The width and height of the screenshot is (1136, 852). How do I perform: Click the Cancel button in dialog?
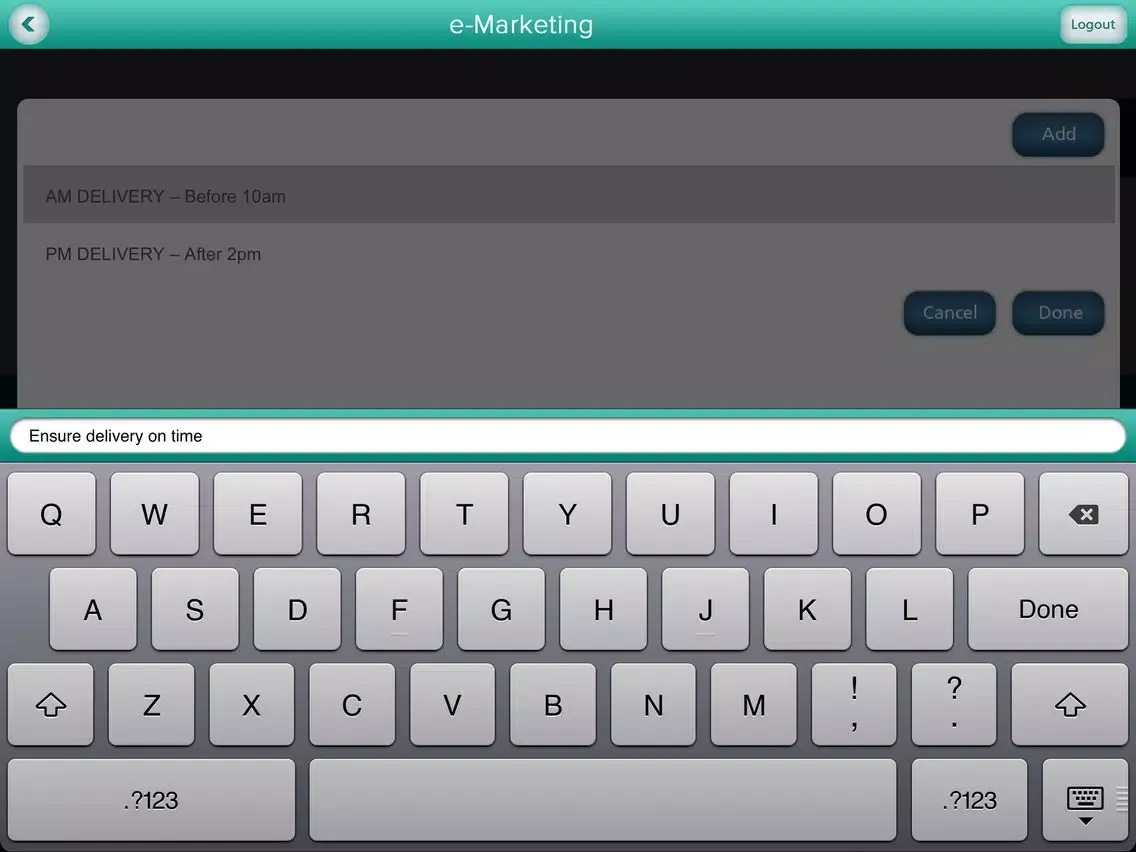949,312
